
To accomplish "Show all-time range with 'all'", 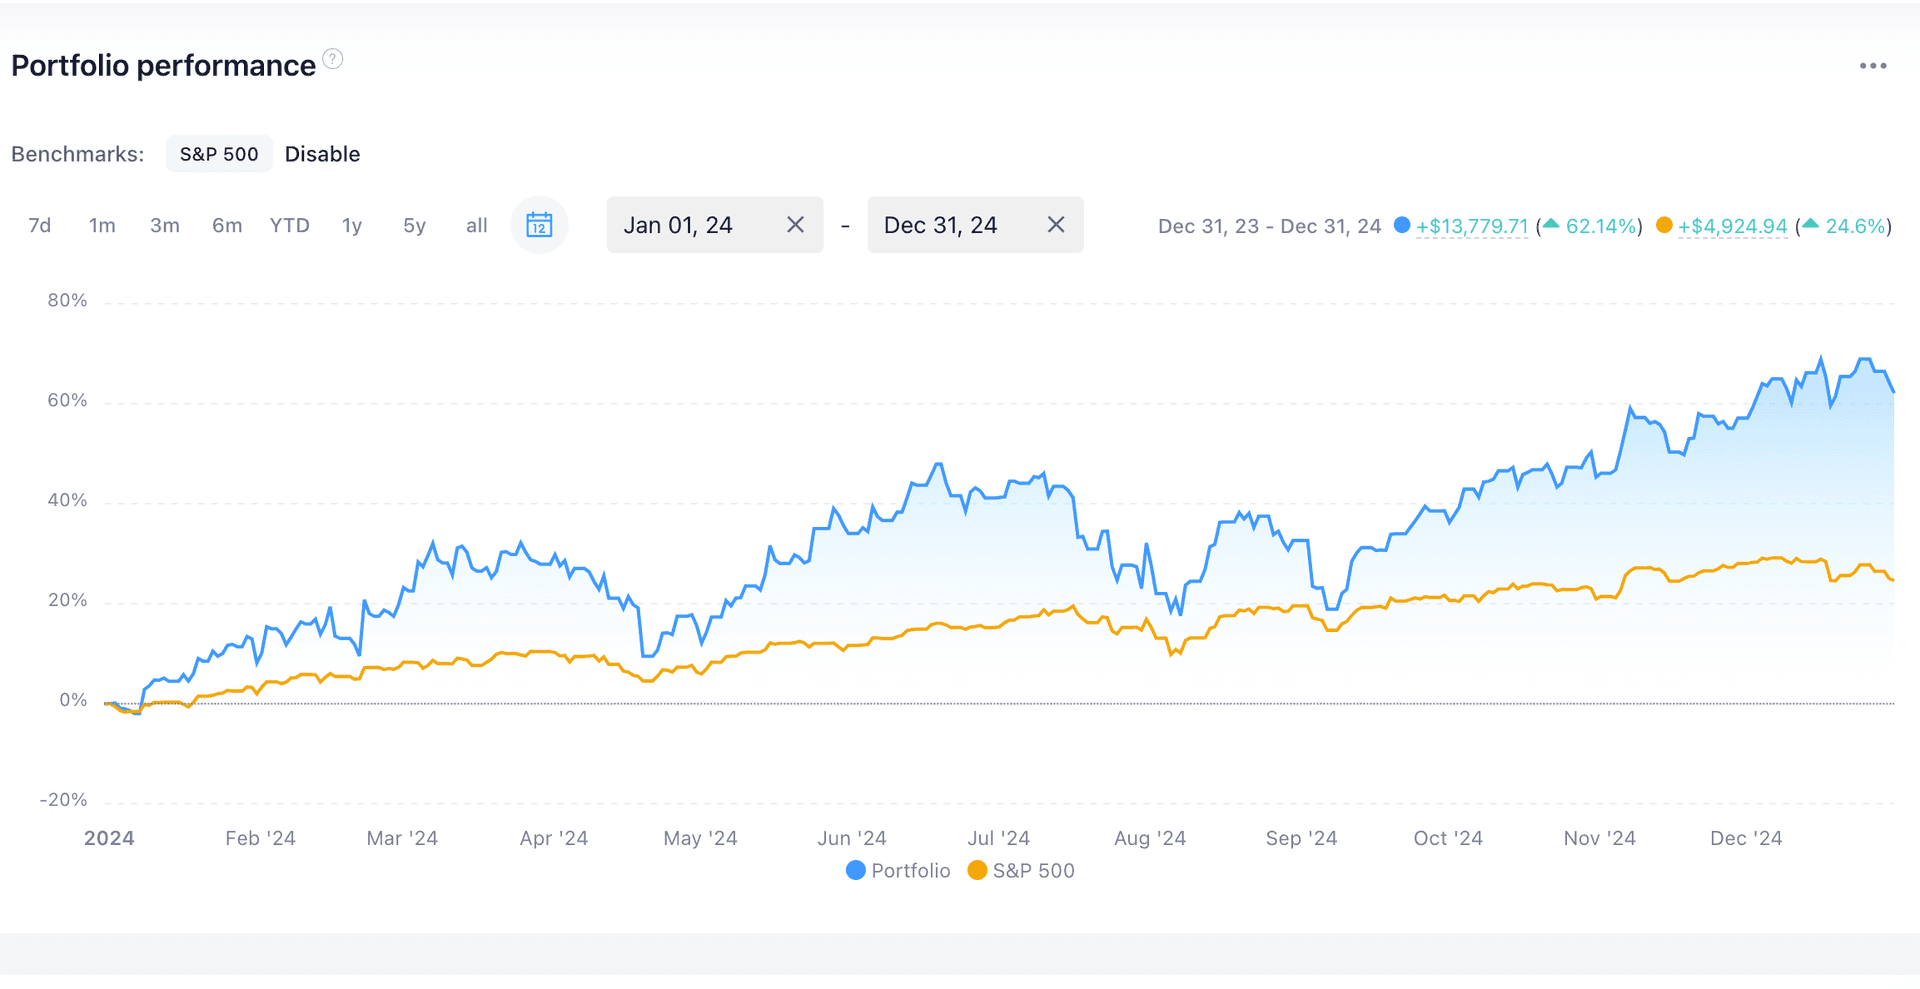I will click(x=477, y=226).
